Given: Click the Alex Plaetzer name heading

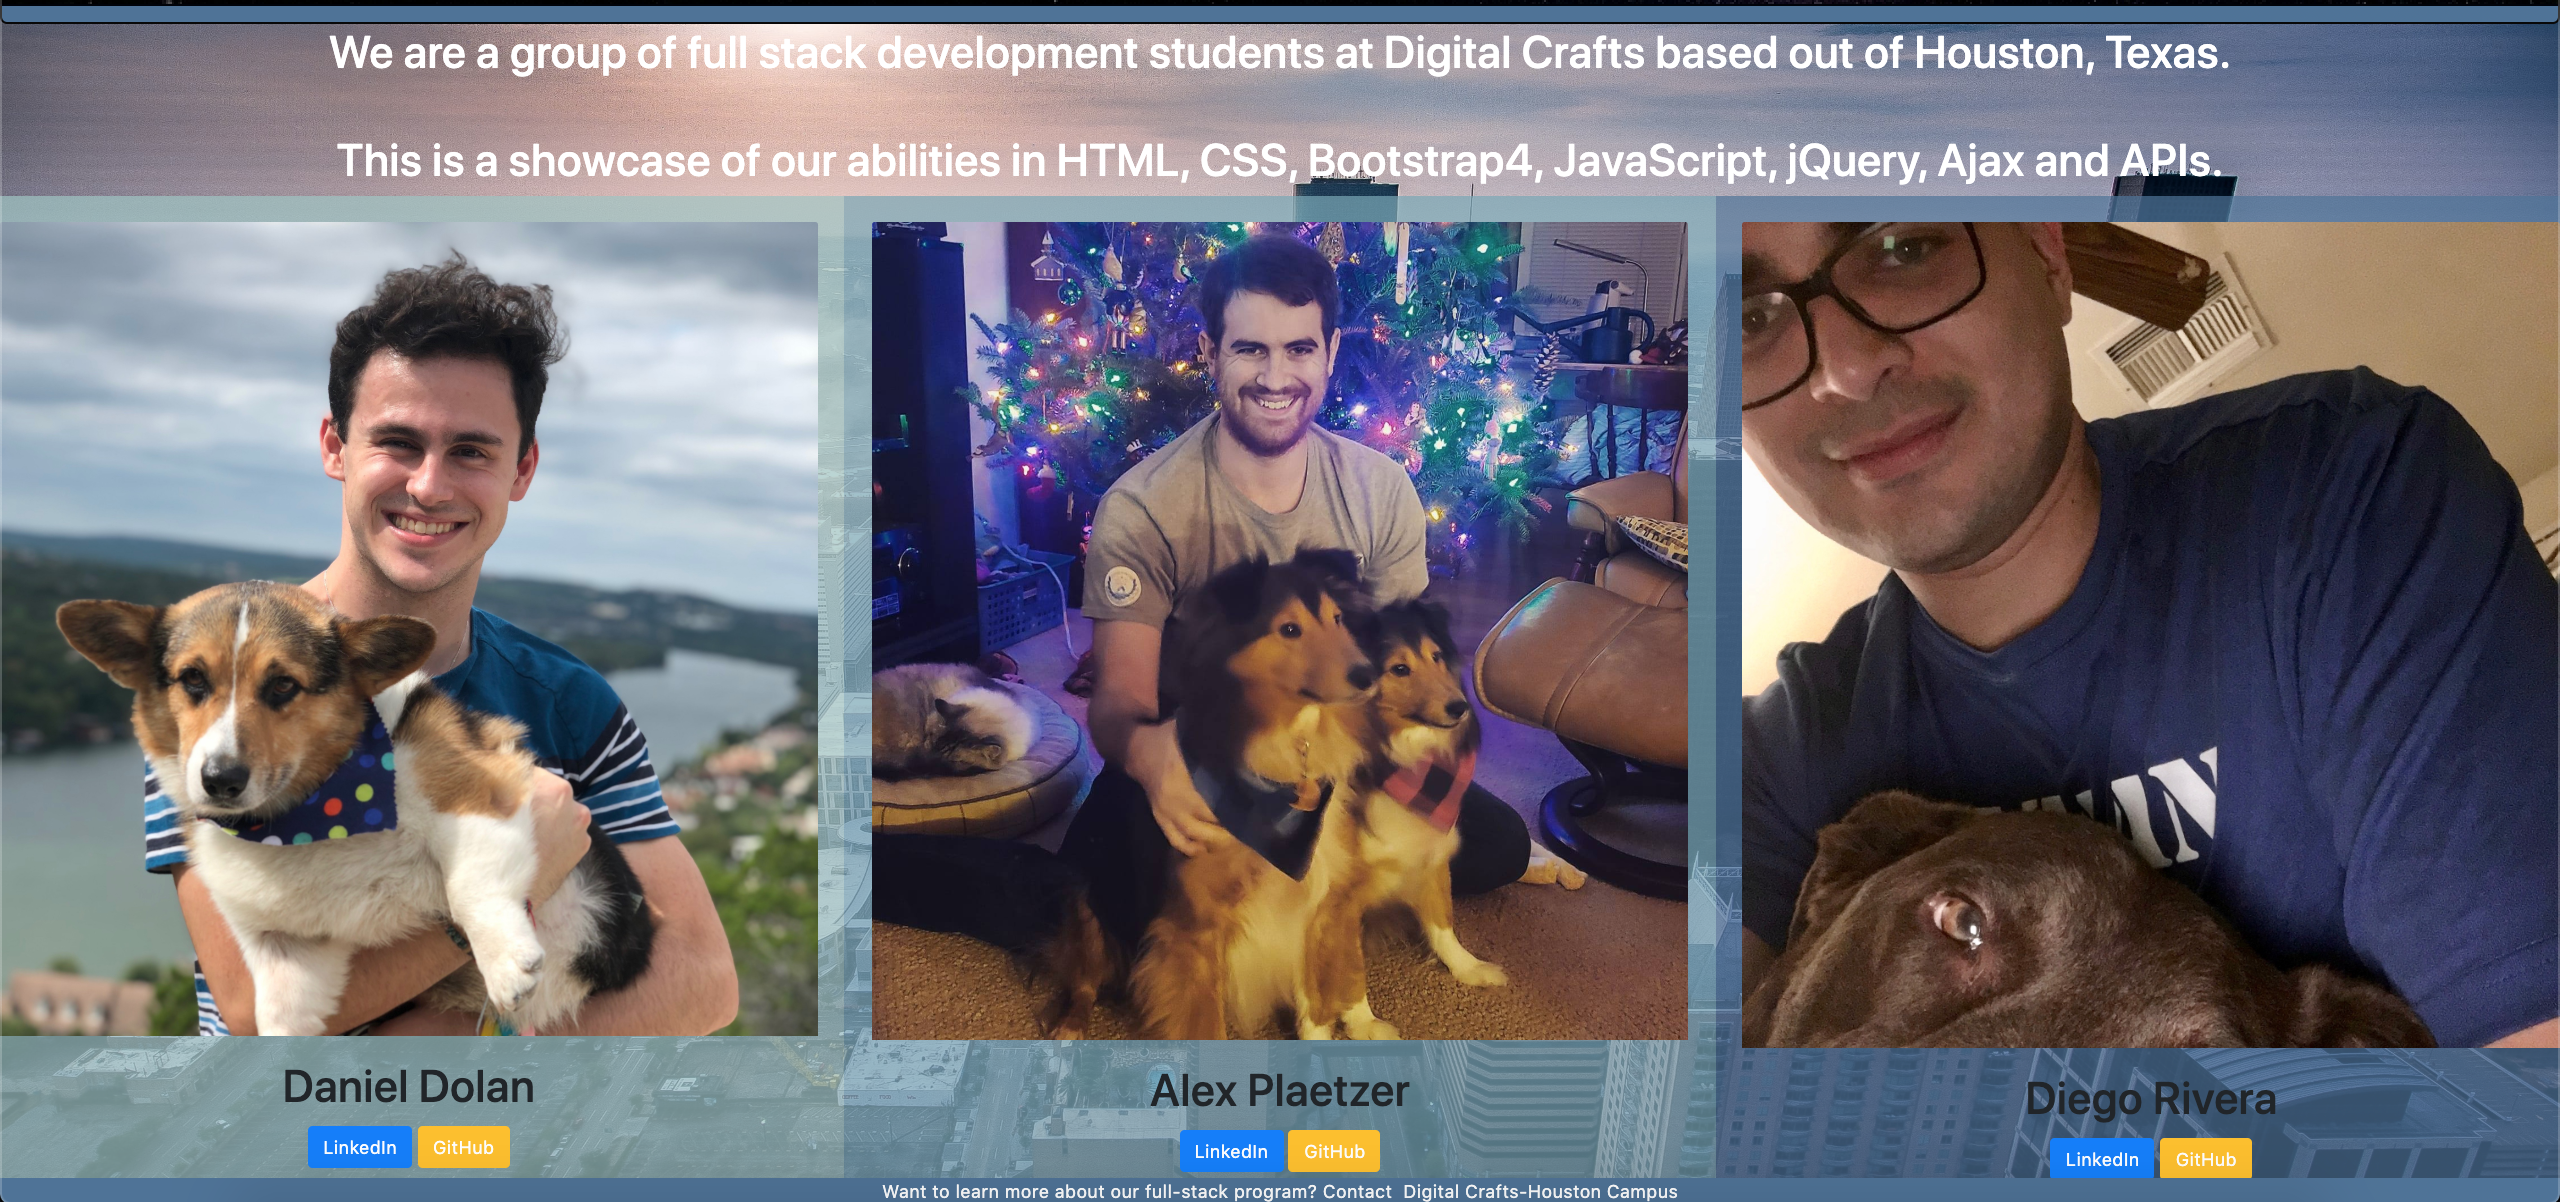Looking at the screenshot, I should [1279, 1091].
